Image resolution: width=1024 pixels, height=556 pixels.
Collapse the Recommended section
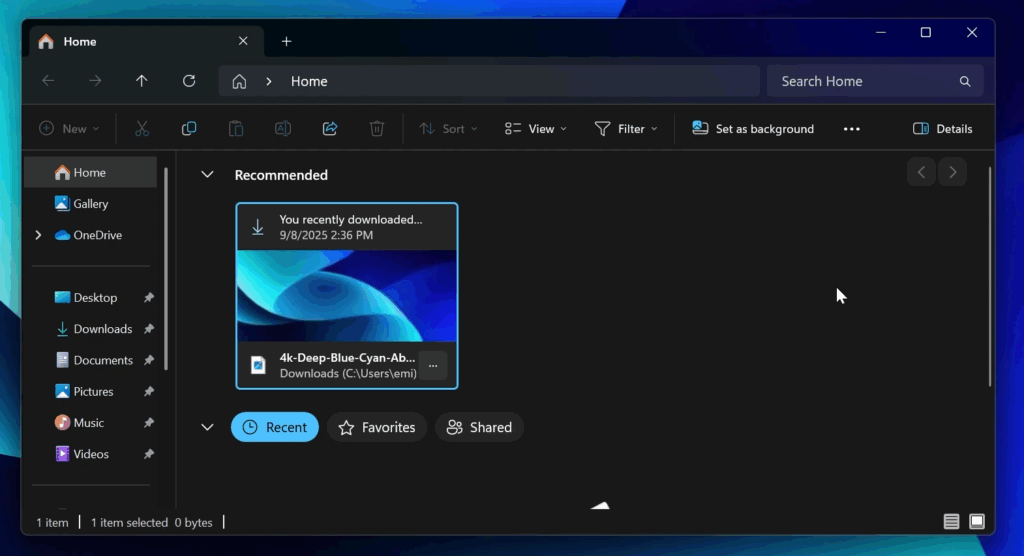click(208, 175)
